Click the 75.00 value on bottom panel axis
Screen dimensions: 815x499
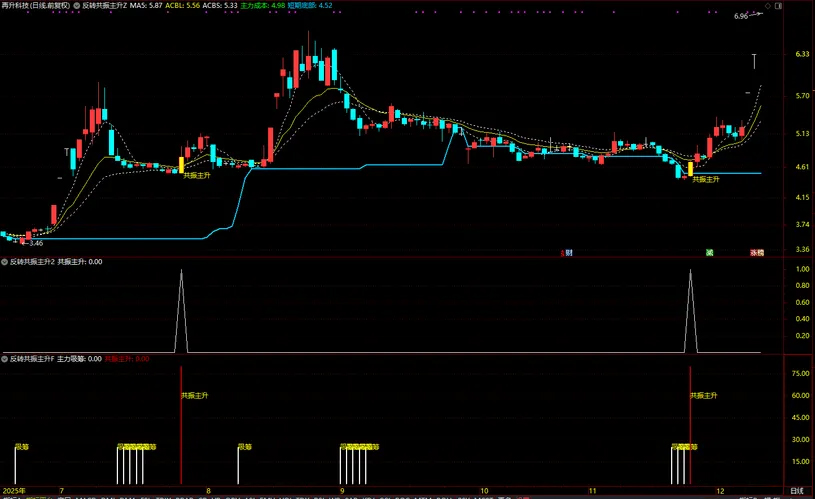click(x=800, y=373)
